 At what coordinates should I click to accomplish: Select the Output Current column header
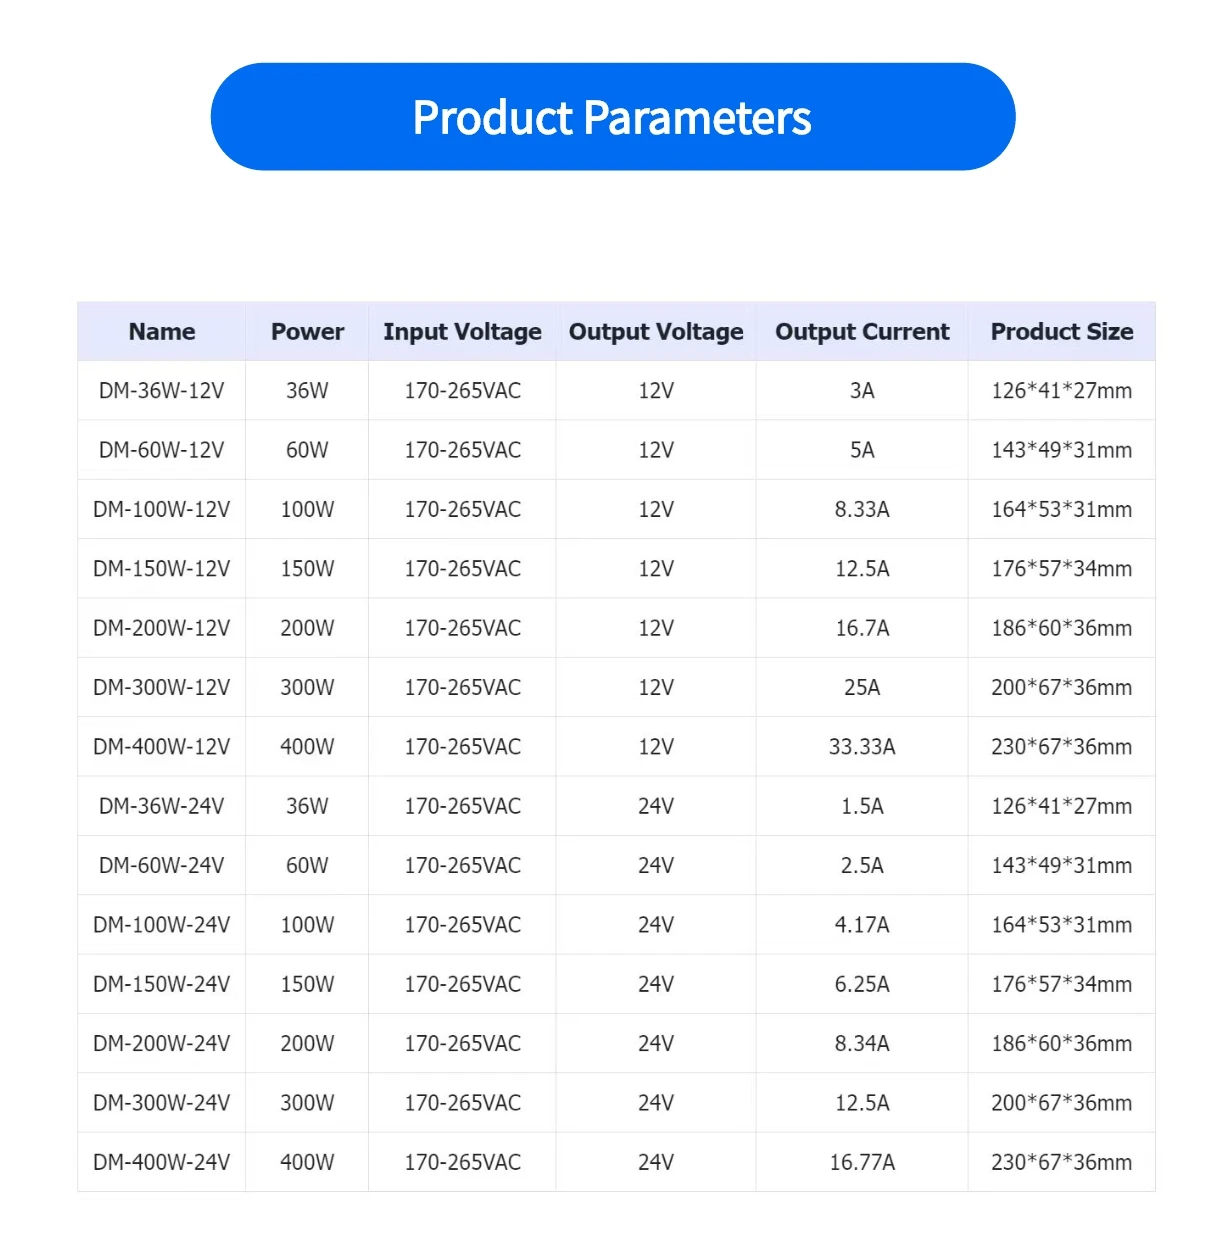862,332
